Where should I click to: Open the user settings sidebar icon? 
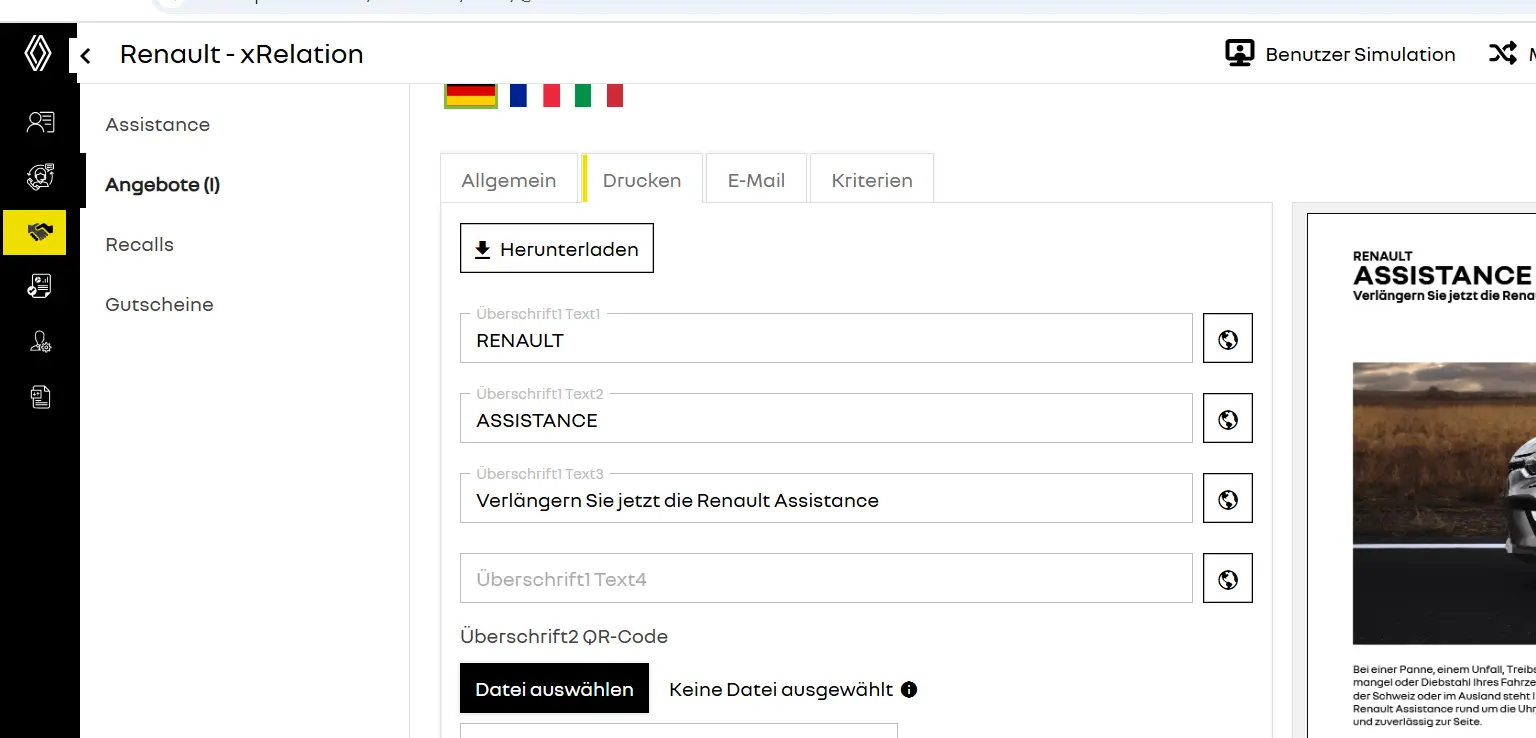click(x=40, y=343)
